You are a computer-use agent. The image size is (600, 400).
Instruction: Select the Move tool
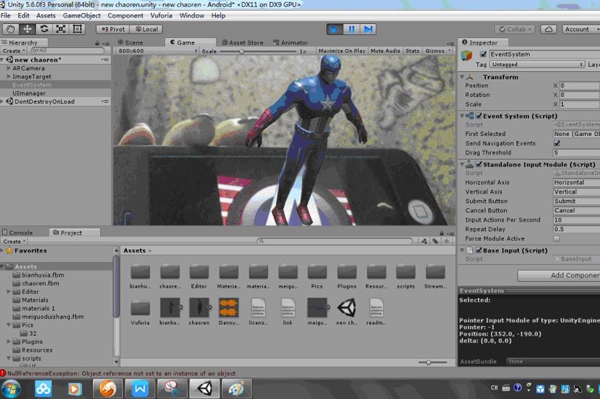28,29
